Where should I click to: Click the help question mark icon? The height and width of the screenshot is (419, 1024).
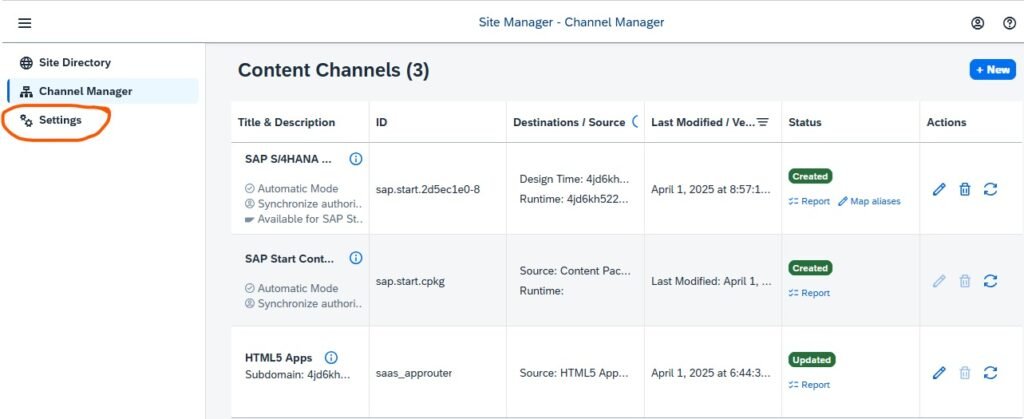point(1009,23)
